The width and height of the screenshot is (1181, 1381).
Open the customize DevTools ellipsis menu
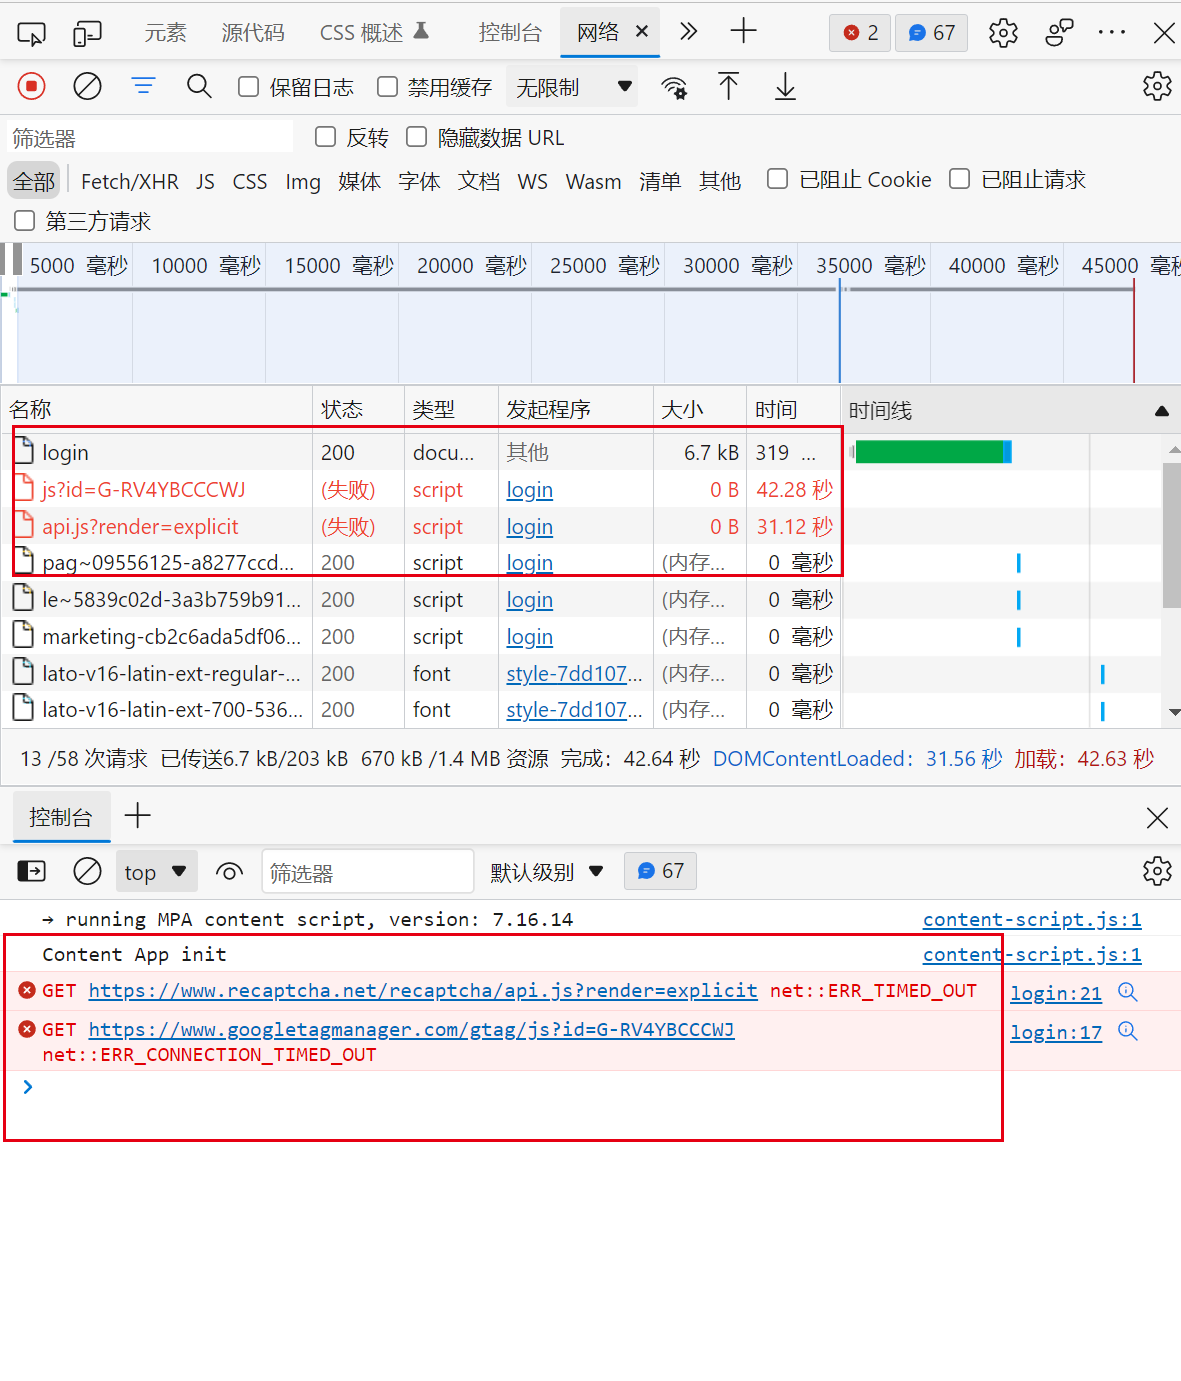click(1112, 33)
